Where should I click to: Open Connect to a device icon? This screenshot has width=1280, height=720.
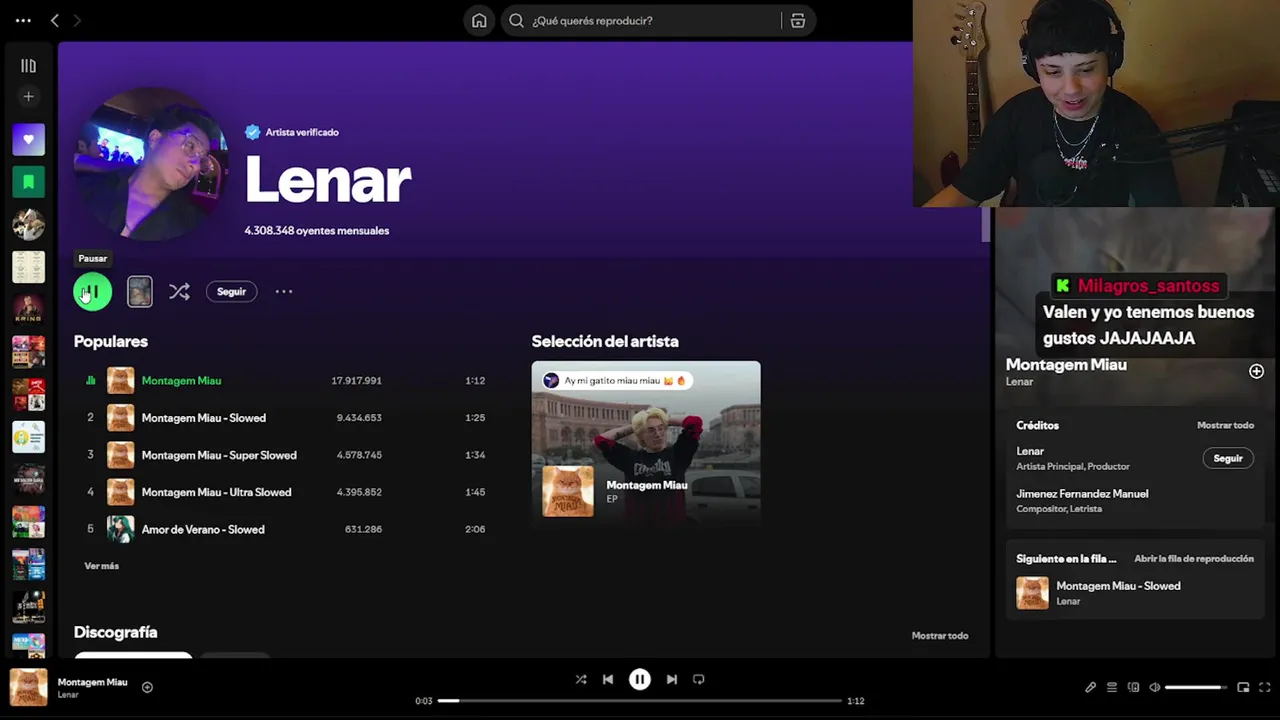pos(1133,687)
